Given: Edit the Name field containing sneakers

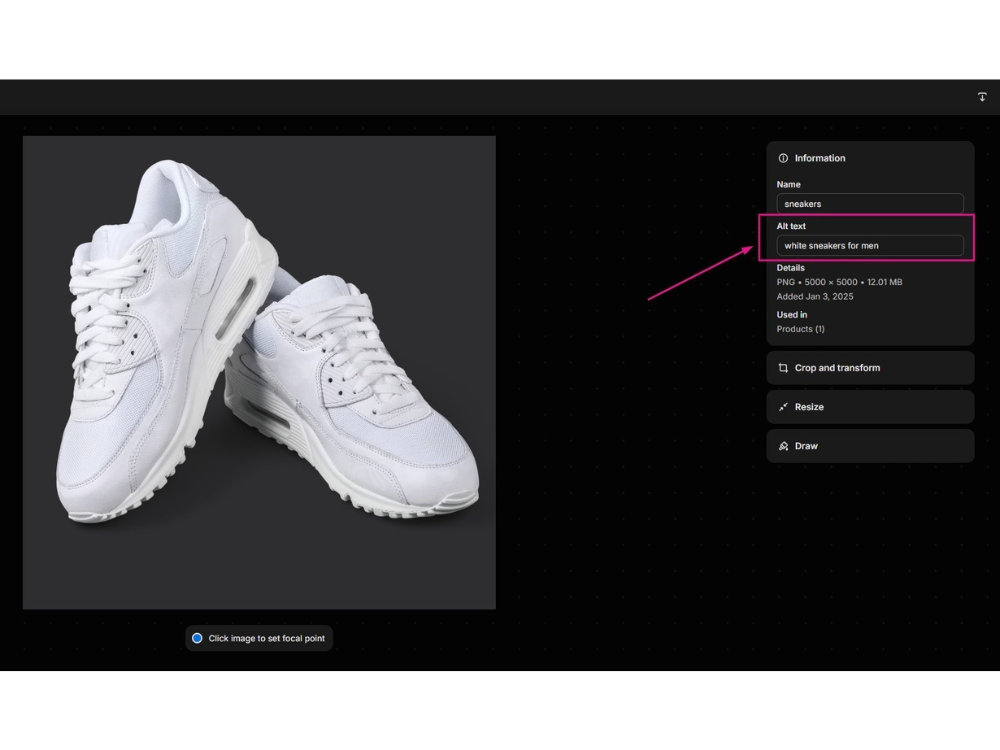Looking at the screenshot, I should point(870,204).
